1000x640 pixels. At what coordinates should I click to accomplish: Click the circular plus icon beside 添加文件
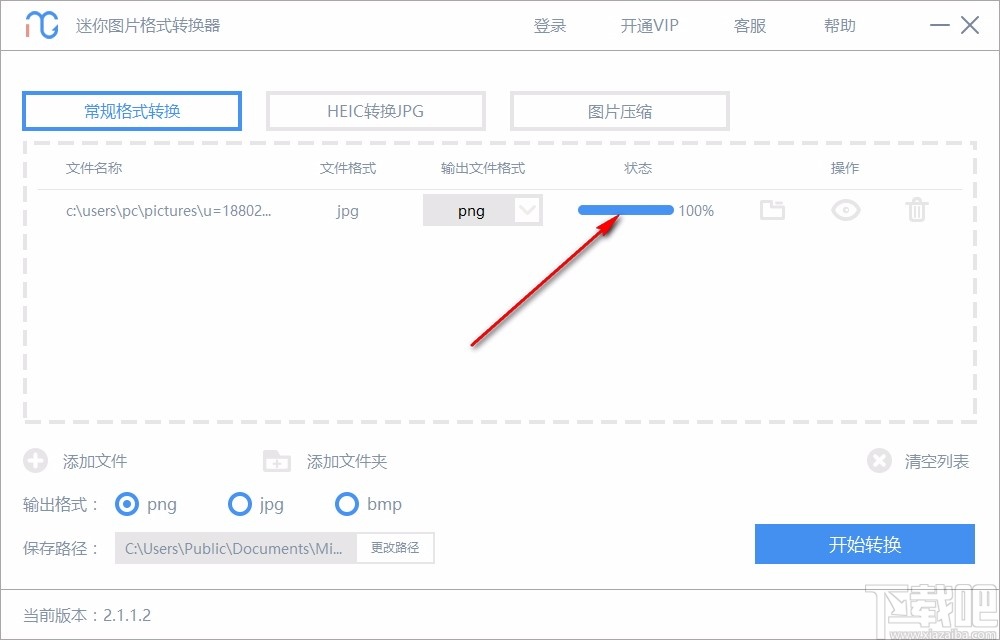tap(36, 461)
